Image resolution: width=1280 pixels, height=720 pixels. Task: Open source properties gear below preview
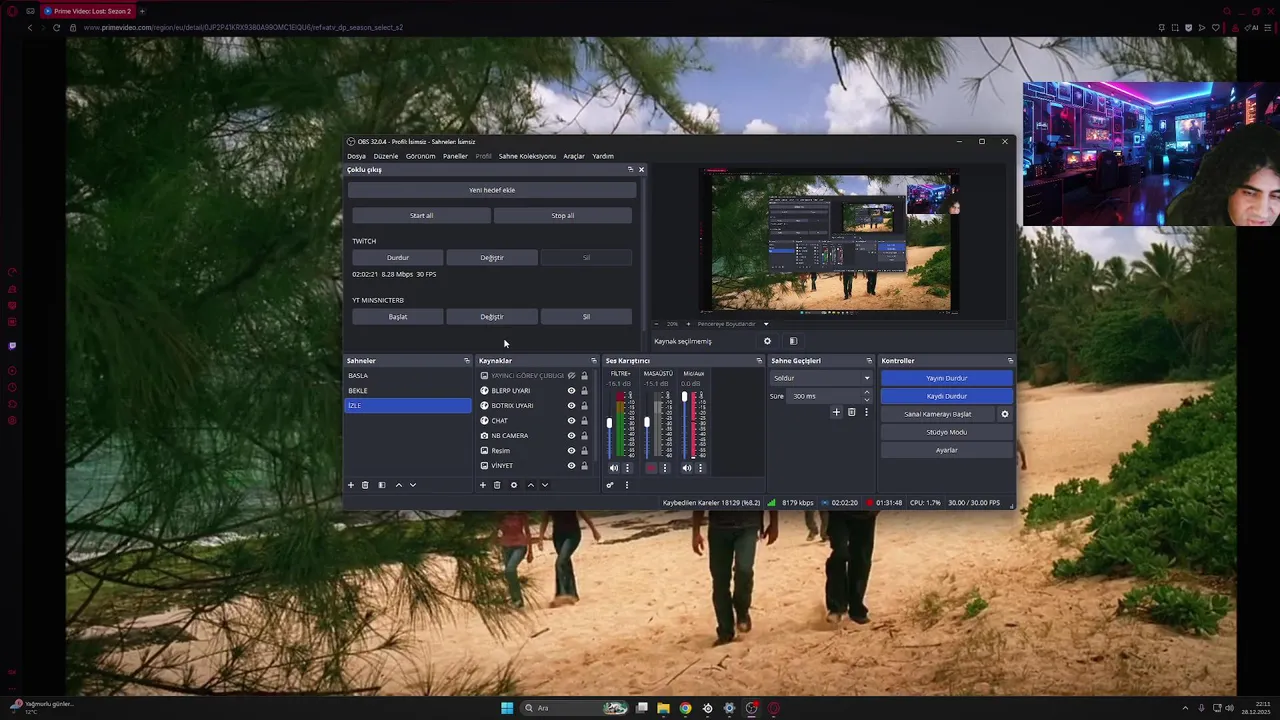point(767,341)
